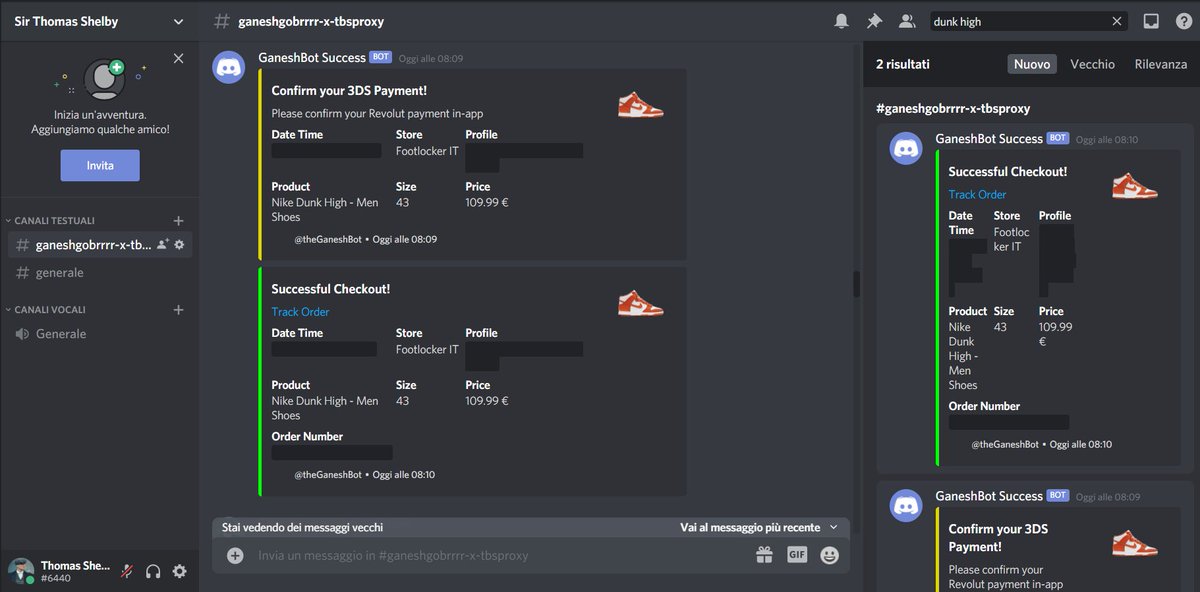
Task: Click the GaneshBot avatar in main chat
Action: point(229,67)
